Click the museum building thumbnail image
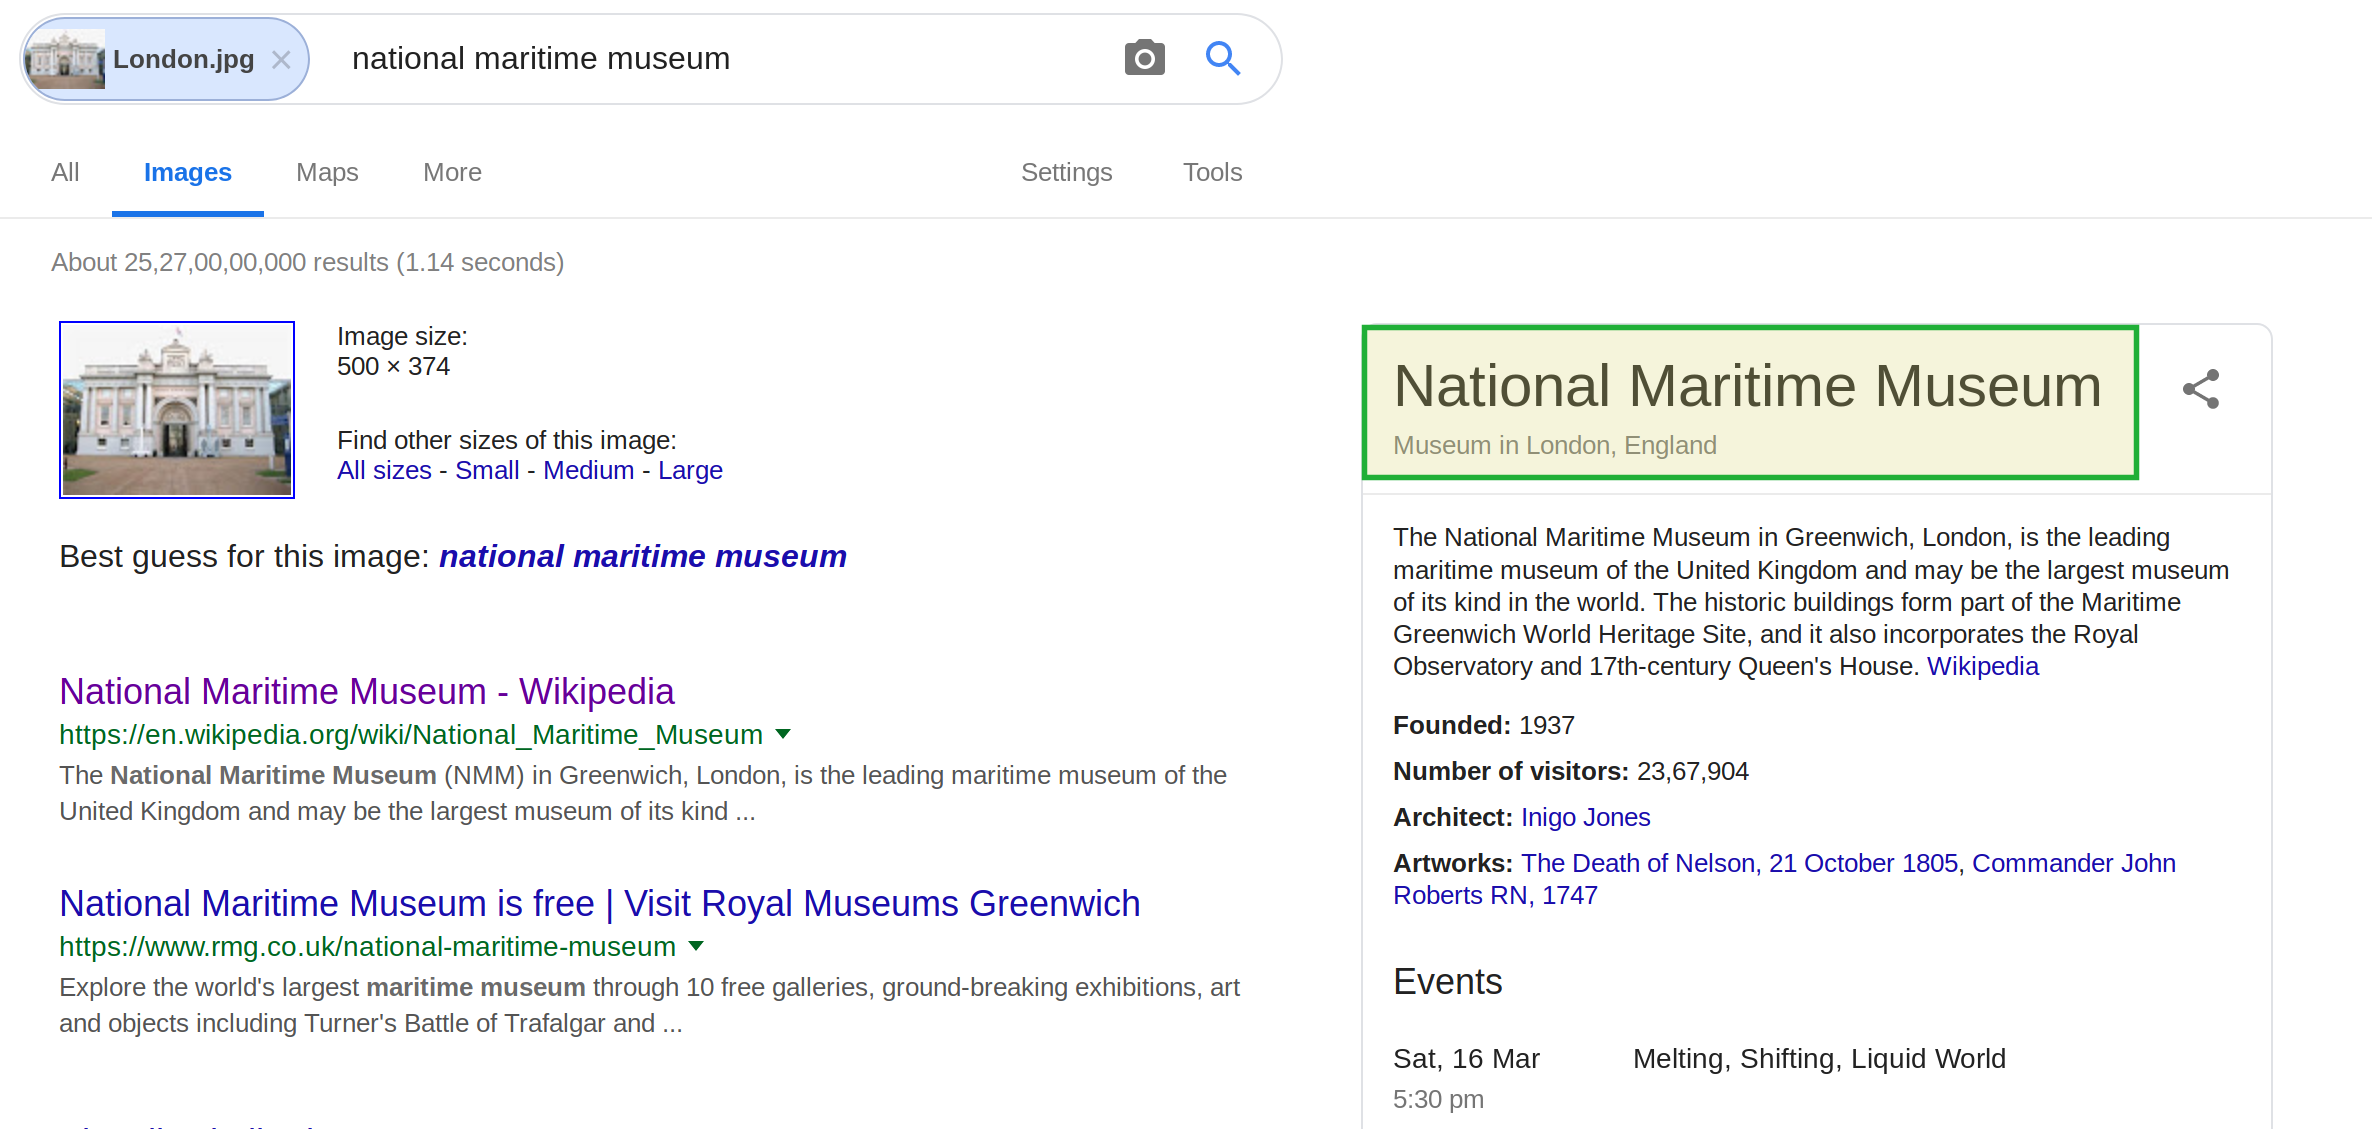Image resolution: width=2372 pixels, height=1129 pixels. [177, 409]
